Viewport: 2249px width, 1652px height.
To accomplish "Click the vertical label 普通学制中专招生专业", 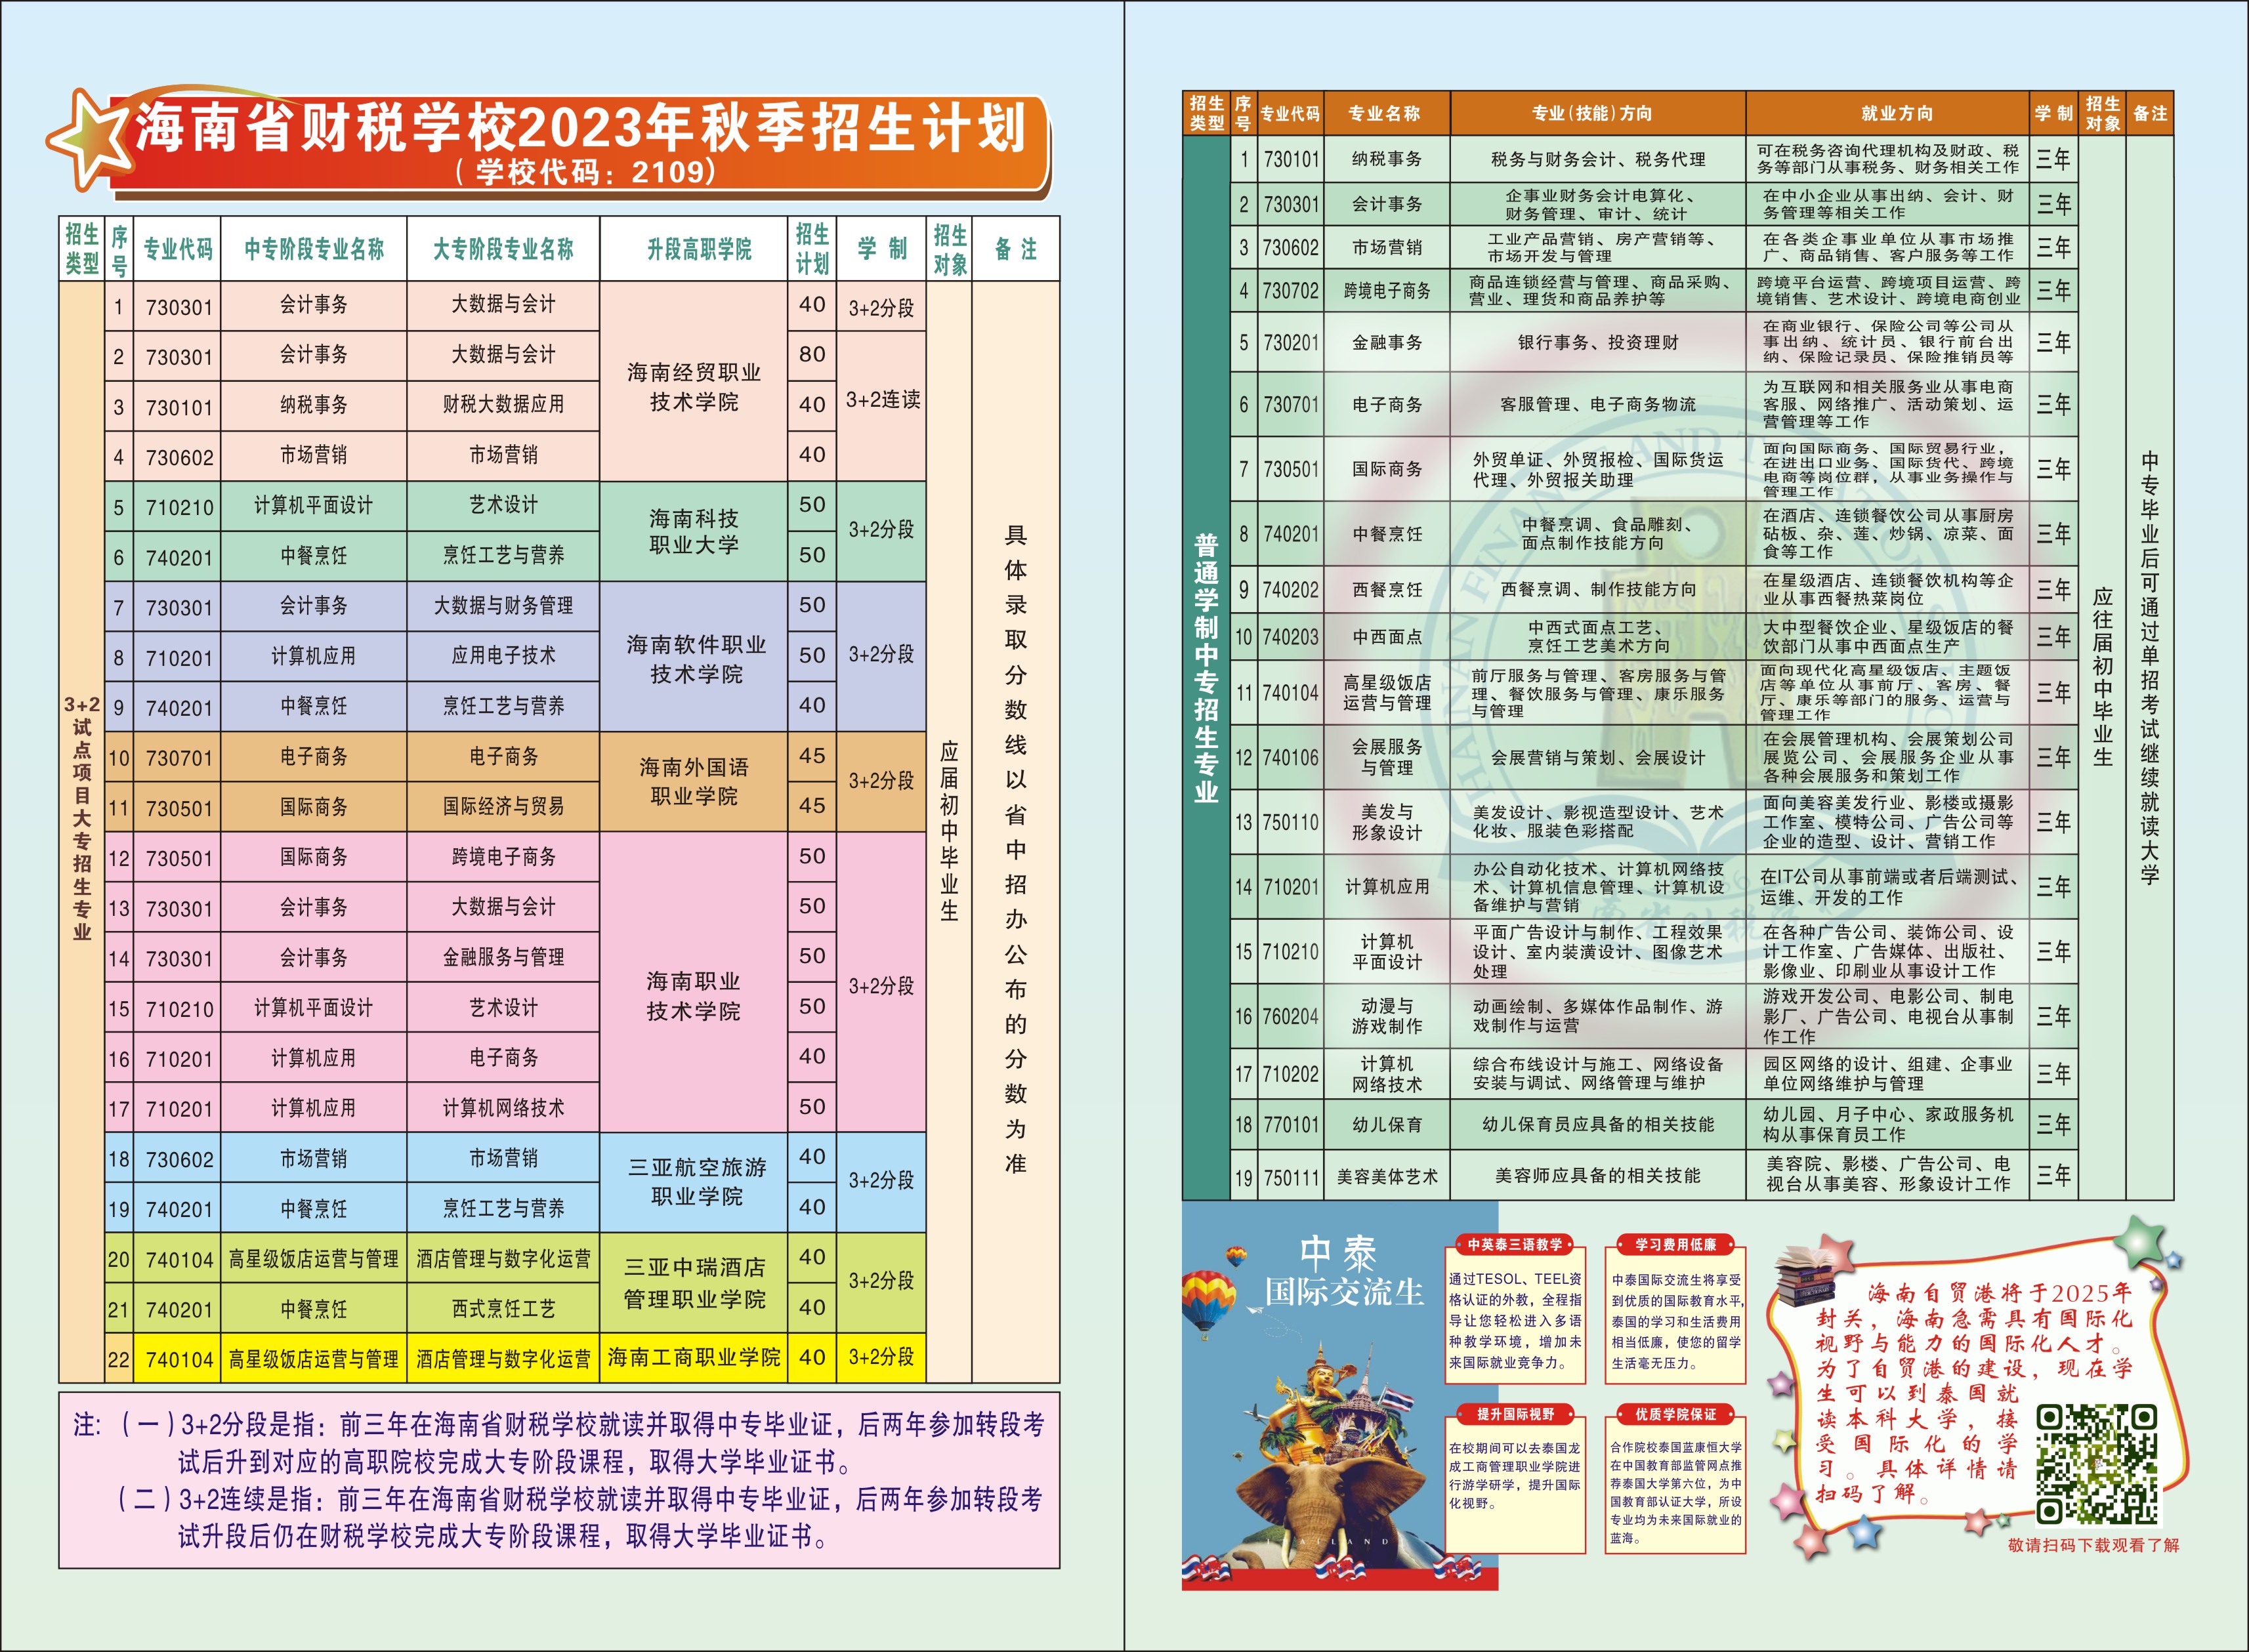I will coord(1206,668).
